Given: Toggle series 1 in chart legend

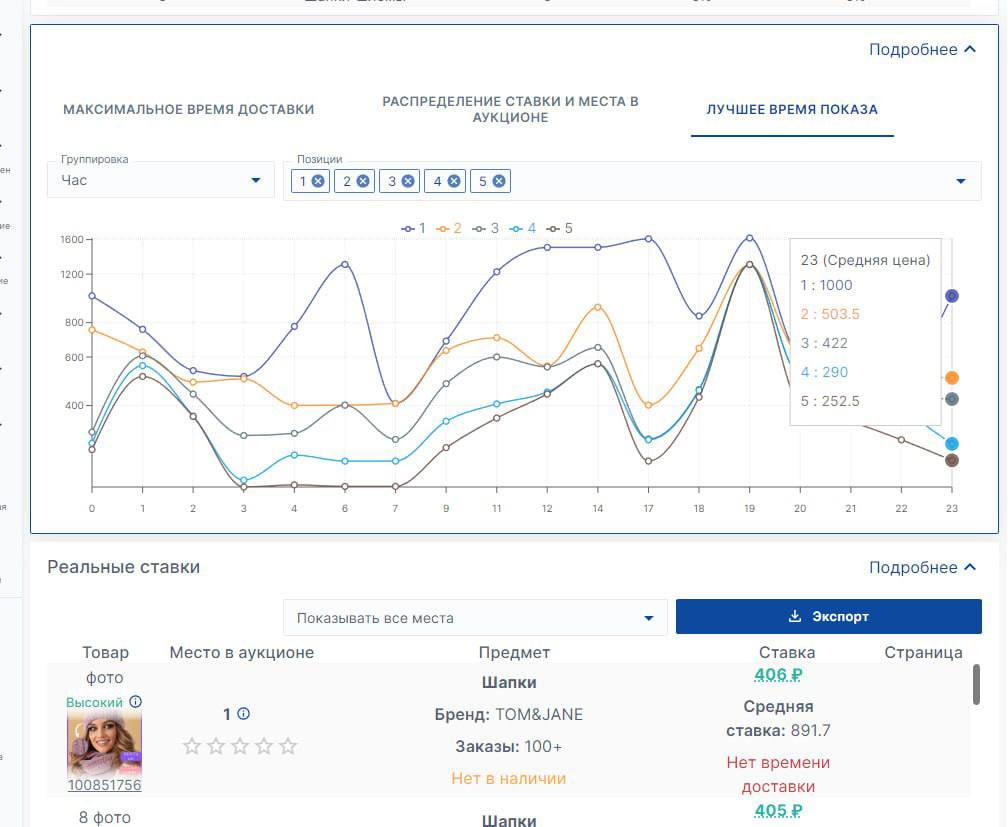Looking at the screenshot, I should (413, 228).
